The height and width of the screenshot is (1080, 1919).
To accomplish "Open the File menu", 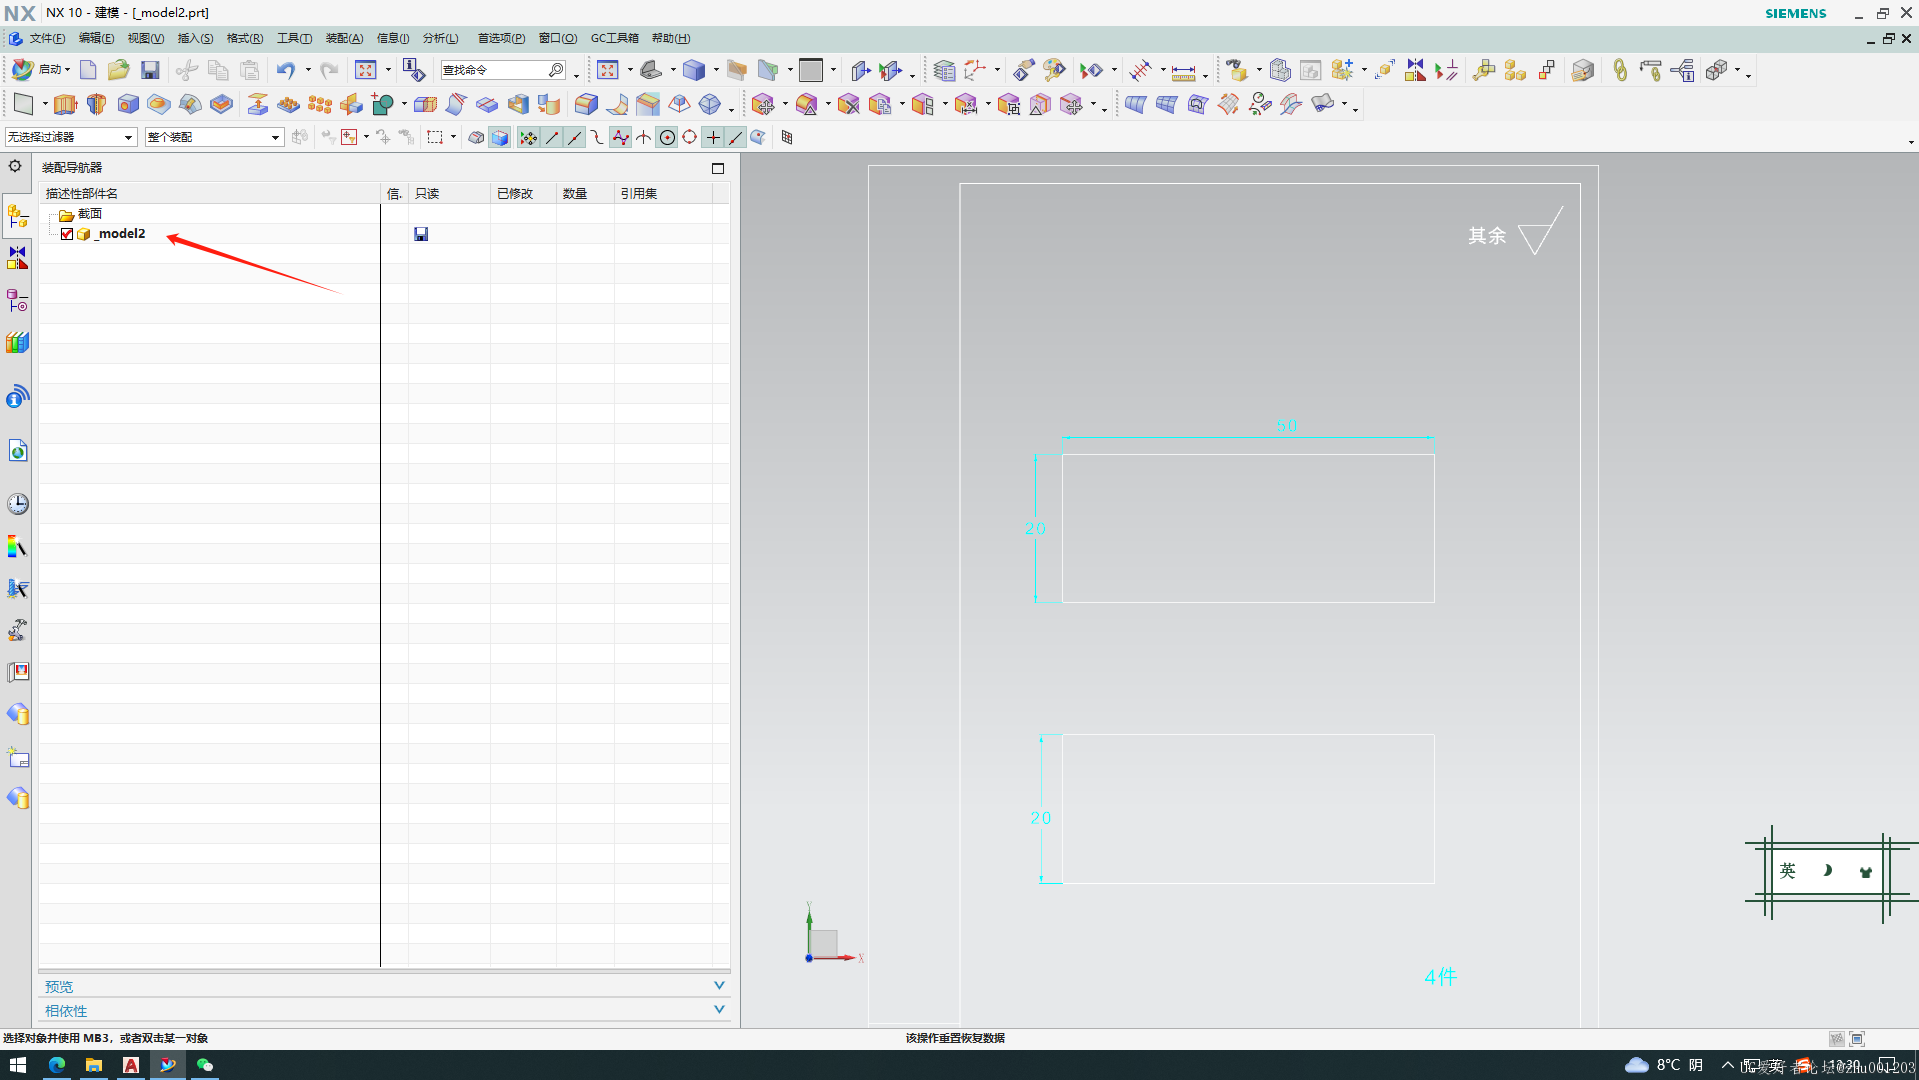I will point(46,38).
